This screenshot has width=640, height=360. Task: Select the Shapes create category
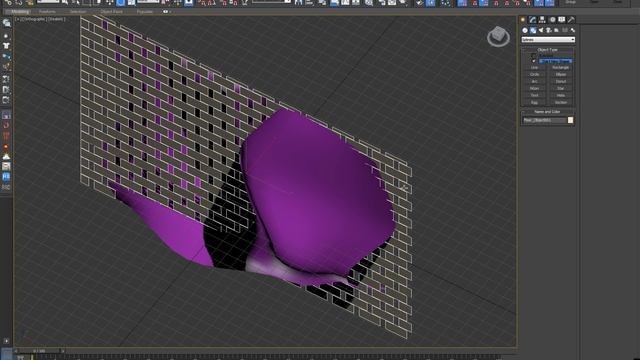[x=533, y=30]
